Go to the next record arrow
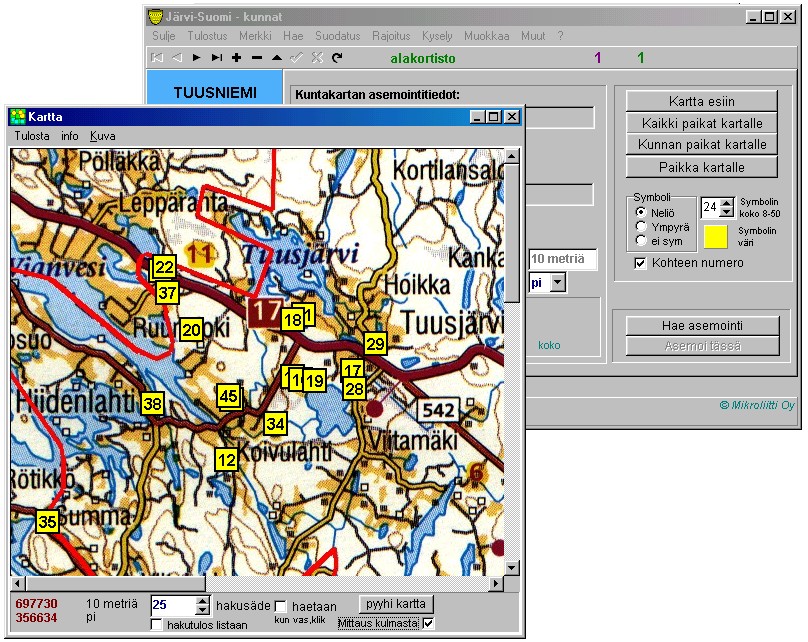 click(197, 58)
